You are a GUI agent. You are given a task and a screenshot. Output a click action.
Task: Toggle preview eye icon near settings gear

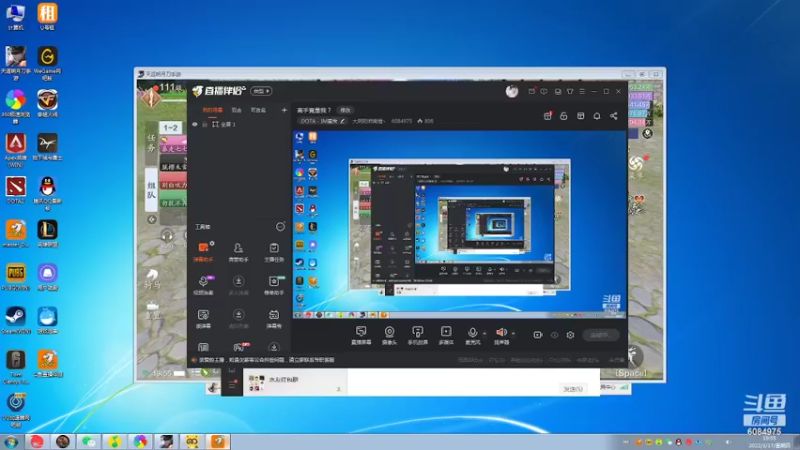coord(555,335)
